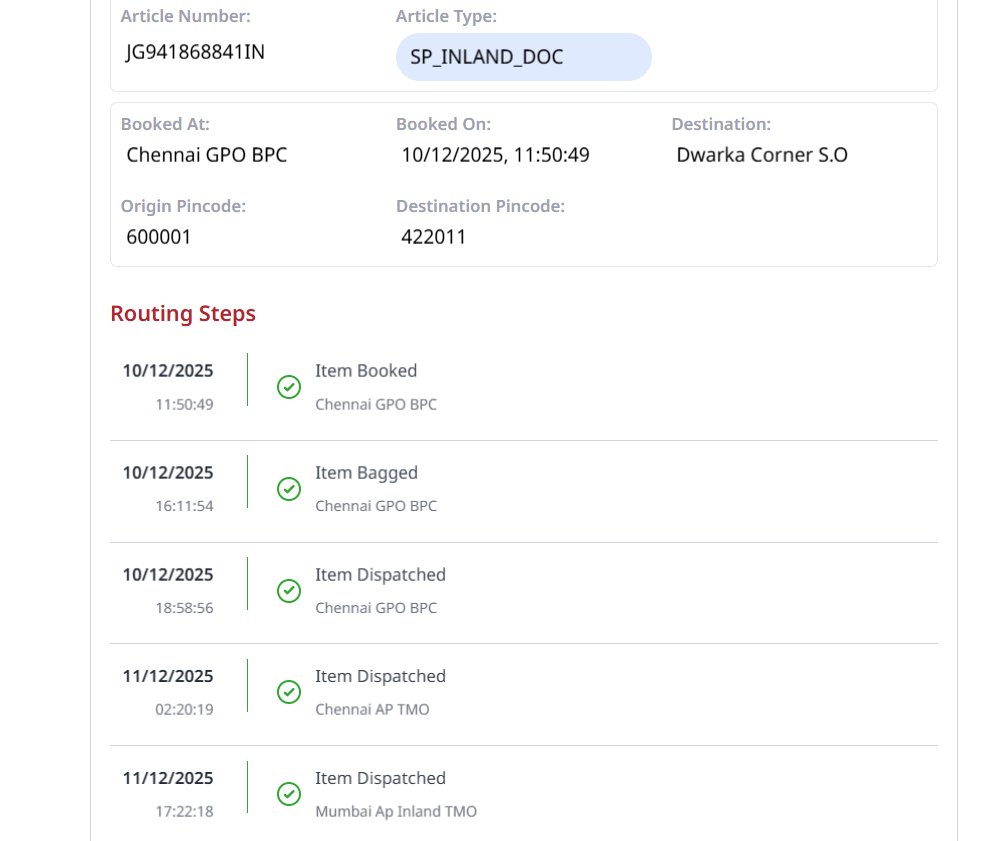
Task: Click Chennai GPO BPC under Item Booked
Action: pos(376,404)
